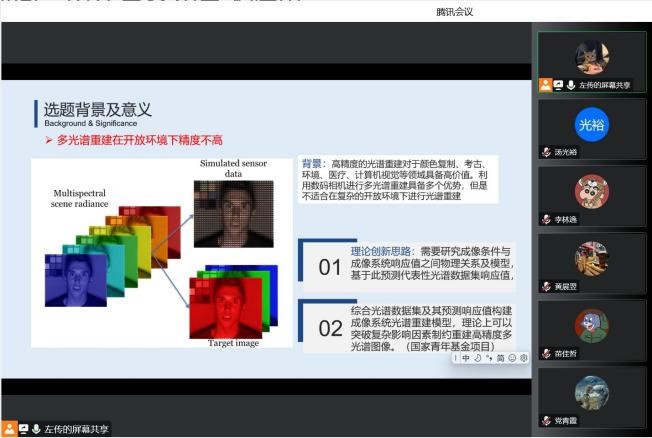Viewport: 652px width, 438px height.
Task: Click the 左传的屏幕共享 label at bottom-left
Action: [x=76, y=429]
